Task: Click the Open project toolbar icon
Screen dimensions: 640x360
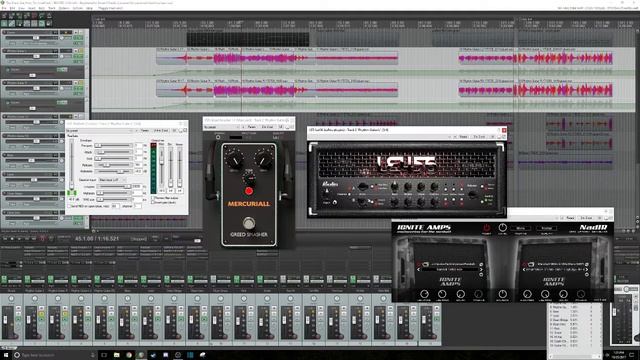Action: point(12,16)
